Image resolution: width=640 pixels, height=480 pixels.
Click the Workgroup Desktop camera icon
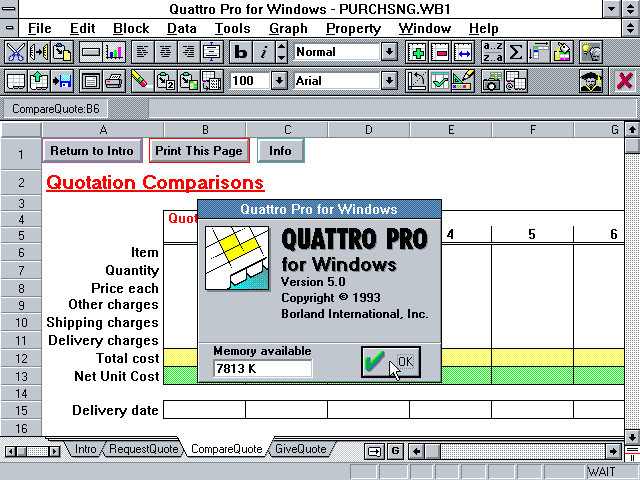click(493, 81)
